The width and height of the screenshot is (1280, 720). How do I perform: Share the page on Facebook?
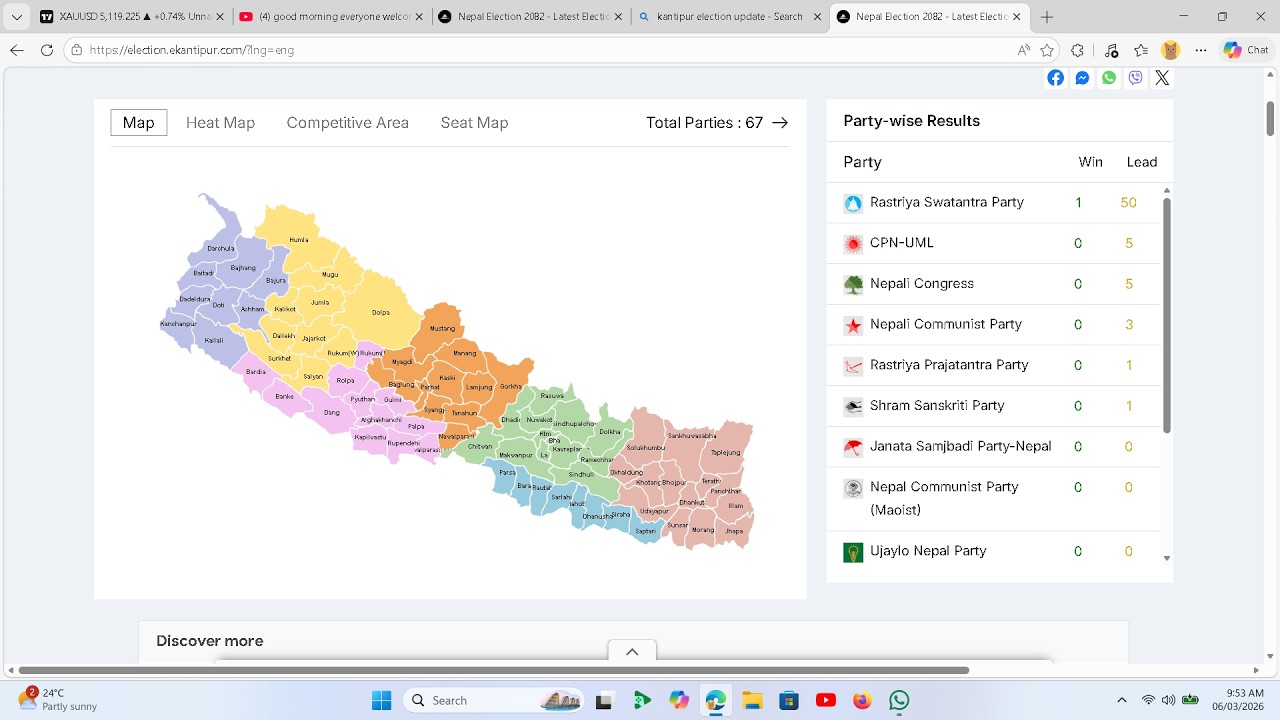[x=1056, y=78]
